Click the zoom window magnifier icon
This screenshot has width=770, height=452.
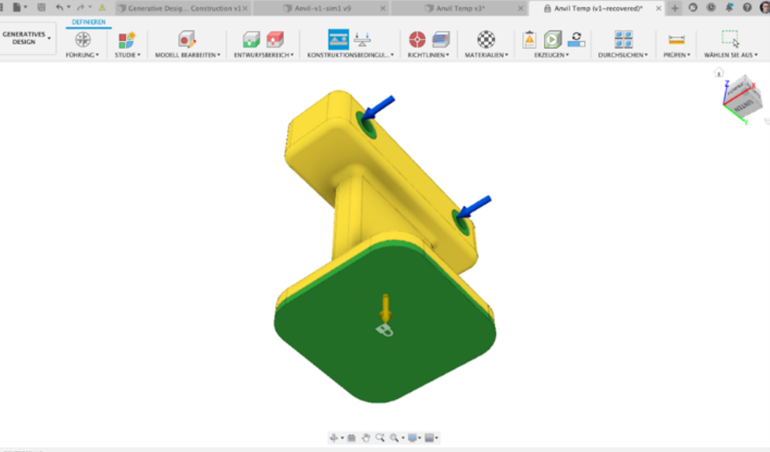pos(380,438)
